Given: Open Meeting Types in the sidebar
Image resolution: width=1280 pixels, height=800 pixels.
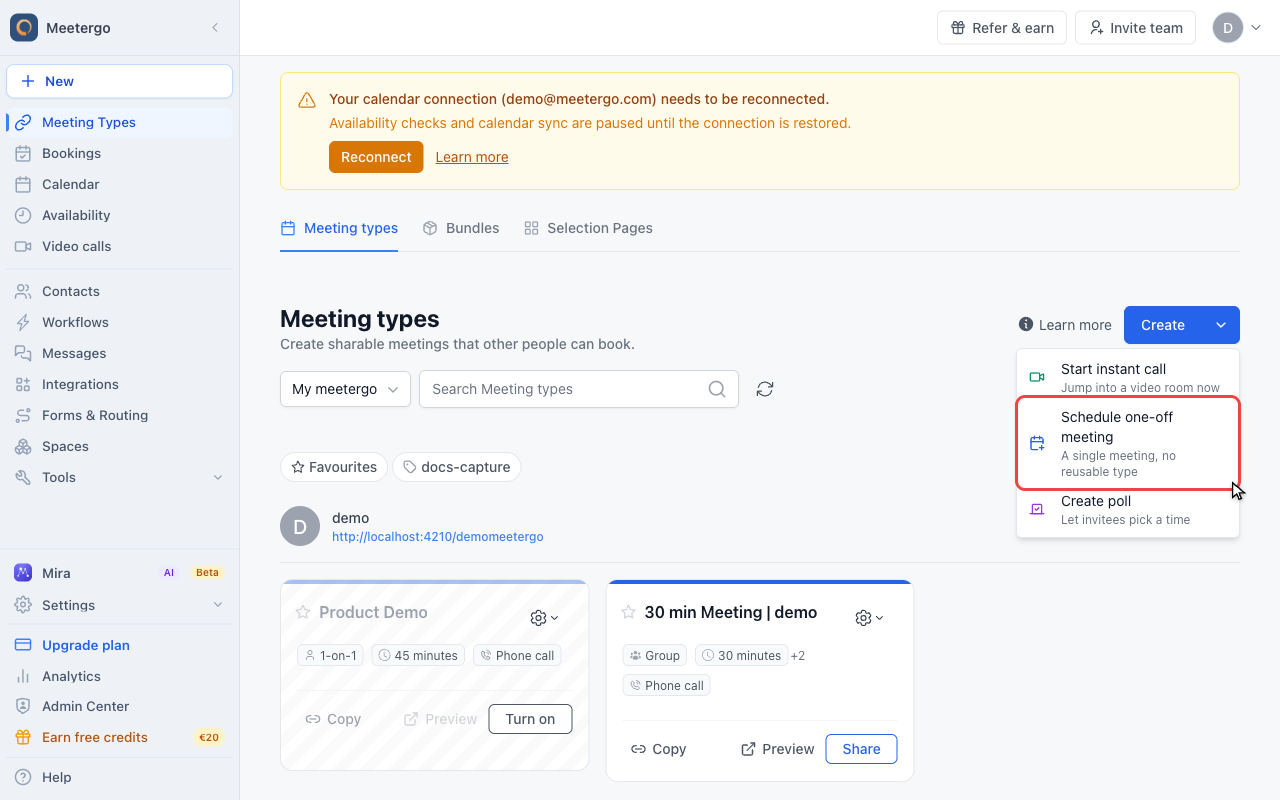Looking at the screenshot, I should (x=119, y=122).
